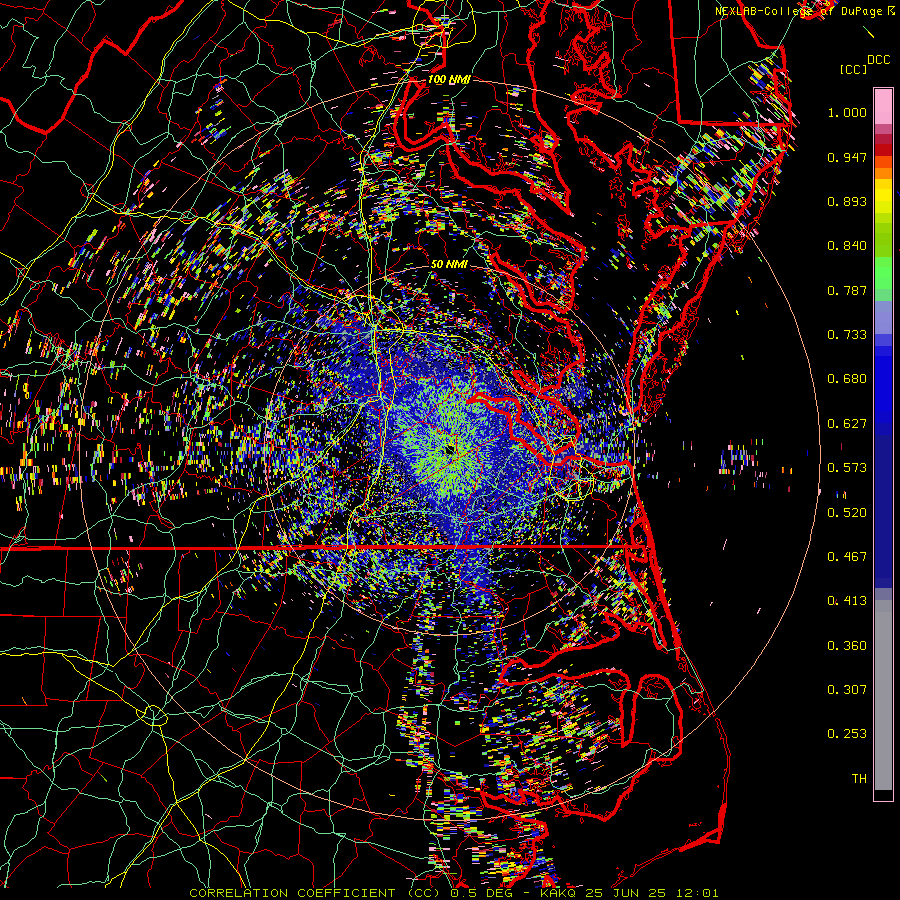The image size is (900, 900).
Task: Click the 12:01 timestamp
Action: pos(697,893)
